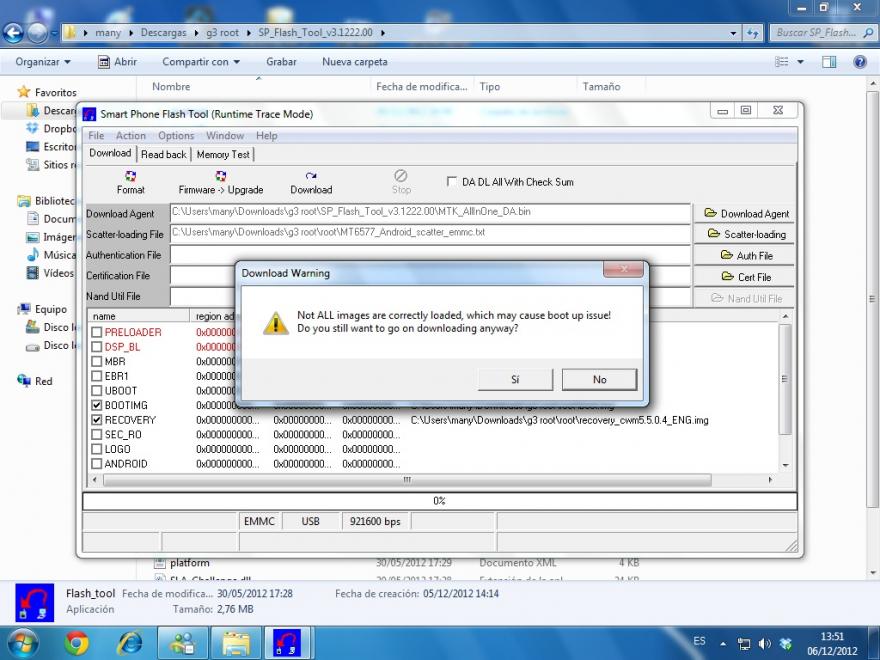This screenshot has height=660, width=880.
Task: Open the Options menu
Action: [x=176, y=135]
